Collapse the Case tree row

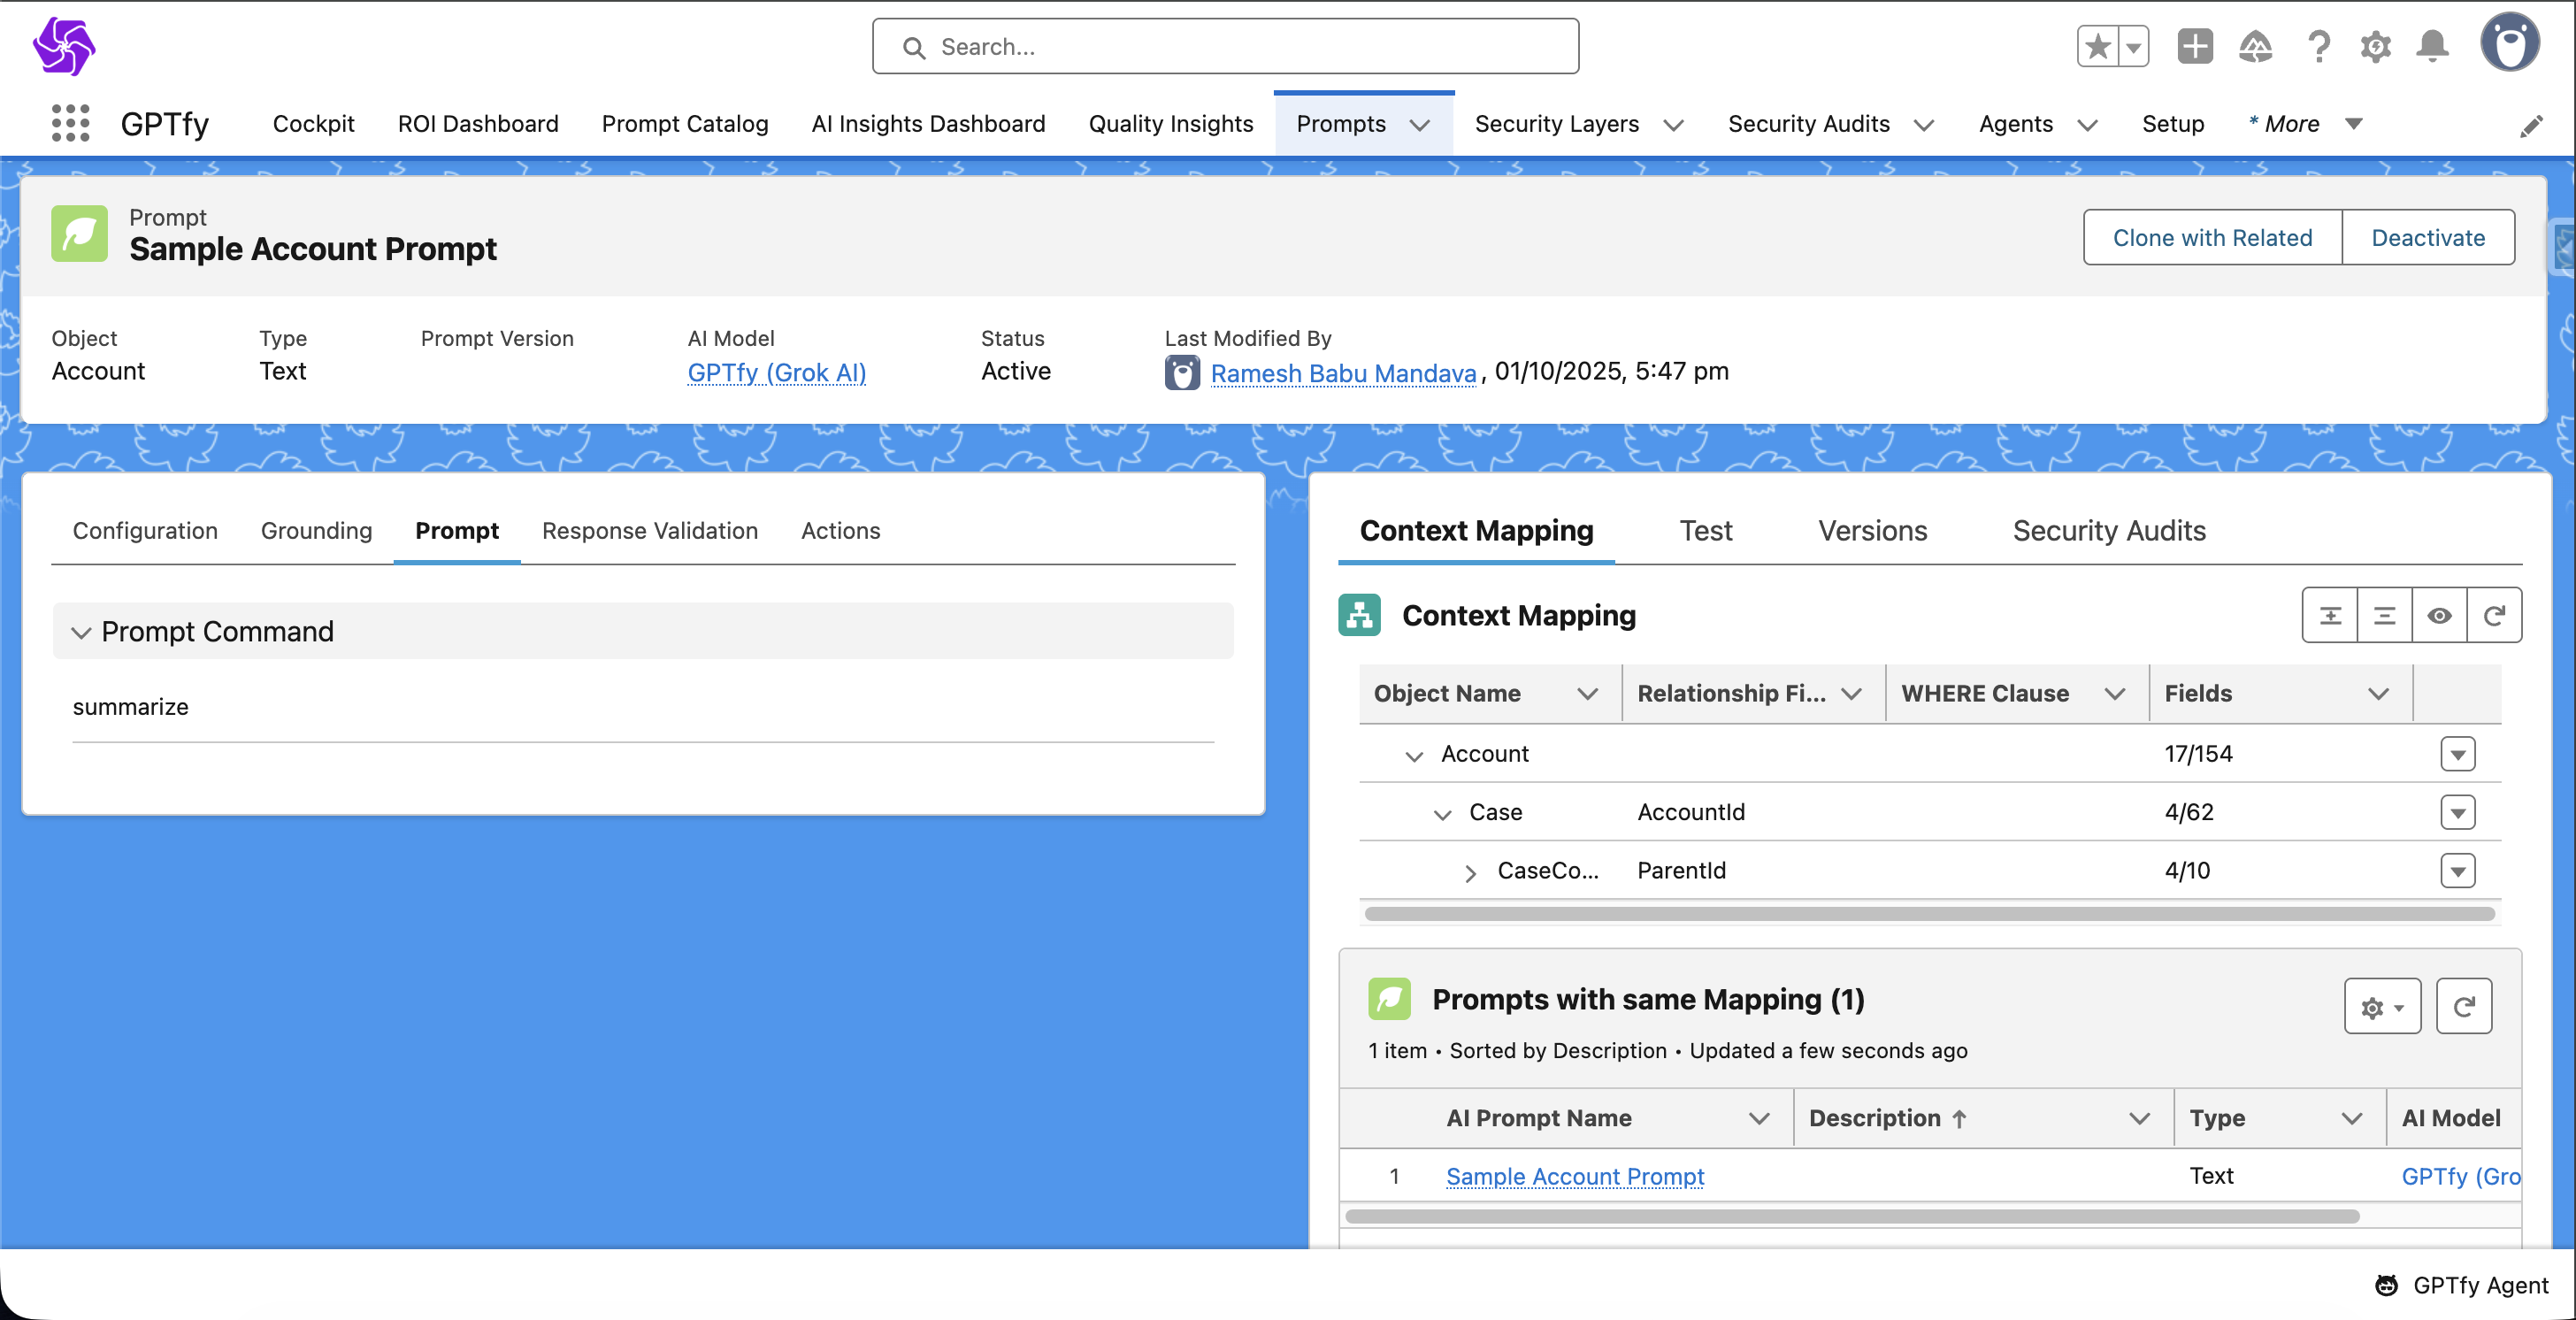(x=1442, y=814)
